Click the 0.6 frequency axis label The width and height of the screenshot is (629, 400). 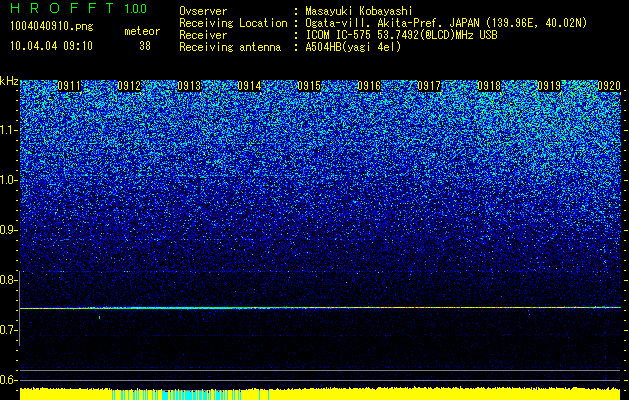point(9,380)
